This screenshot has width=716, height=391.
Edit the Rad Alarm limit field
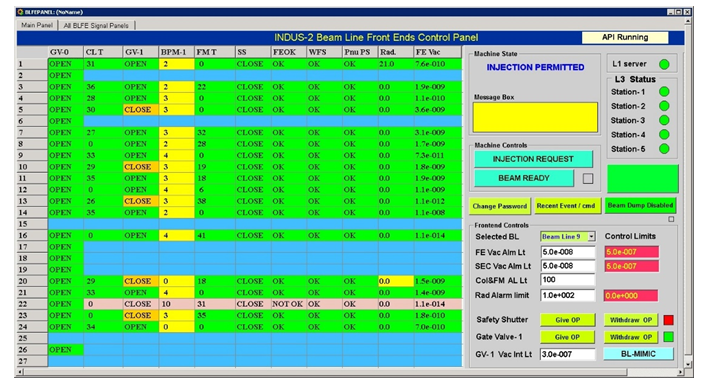568,295
